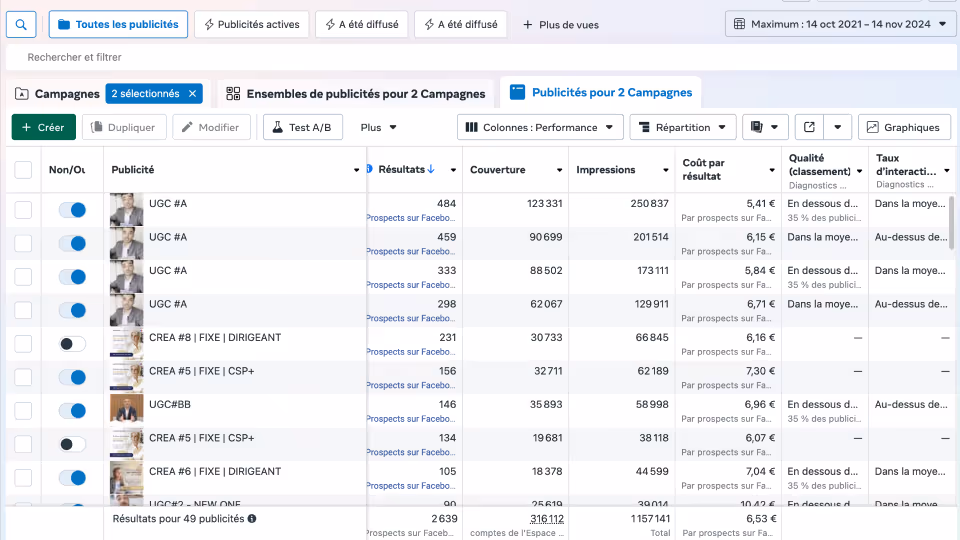Image resolution: width=960 pixels, height=540 pixels.
Task: Remove the 2 sélectionnés filter with X
Action: [x=192, y=94]
